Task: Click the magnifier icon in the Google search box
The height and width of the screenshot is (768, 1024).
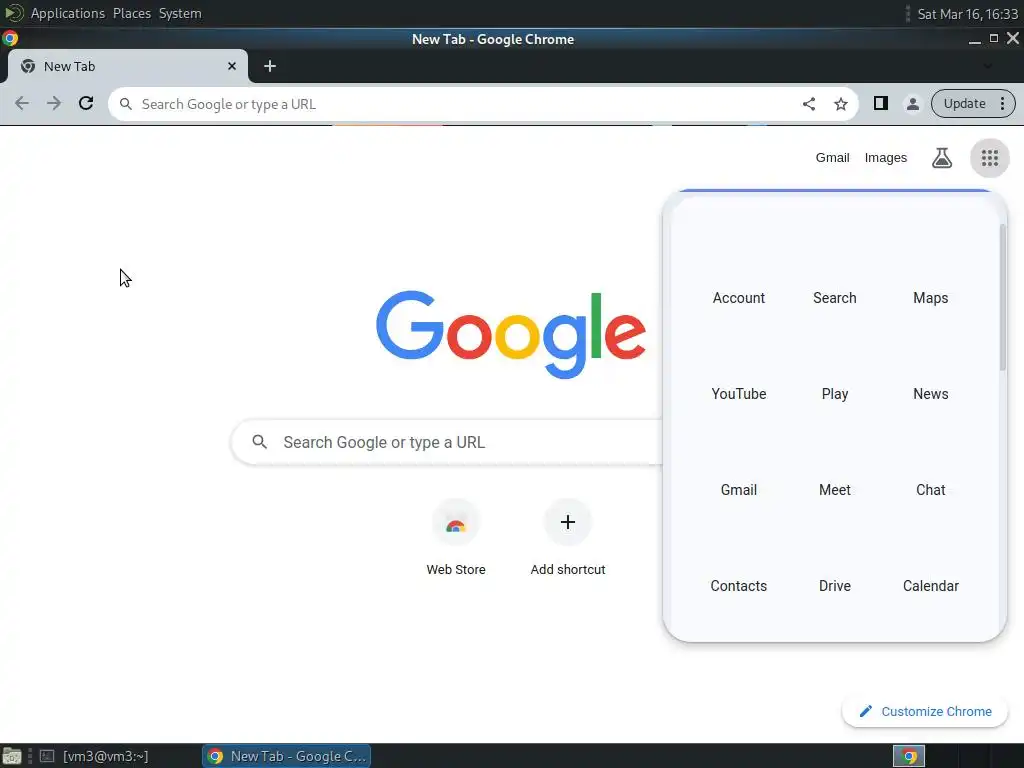Action: (x=259, y=442)
